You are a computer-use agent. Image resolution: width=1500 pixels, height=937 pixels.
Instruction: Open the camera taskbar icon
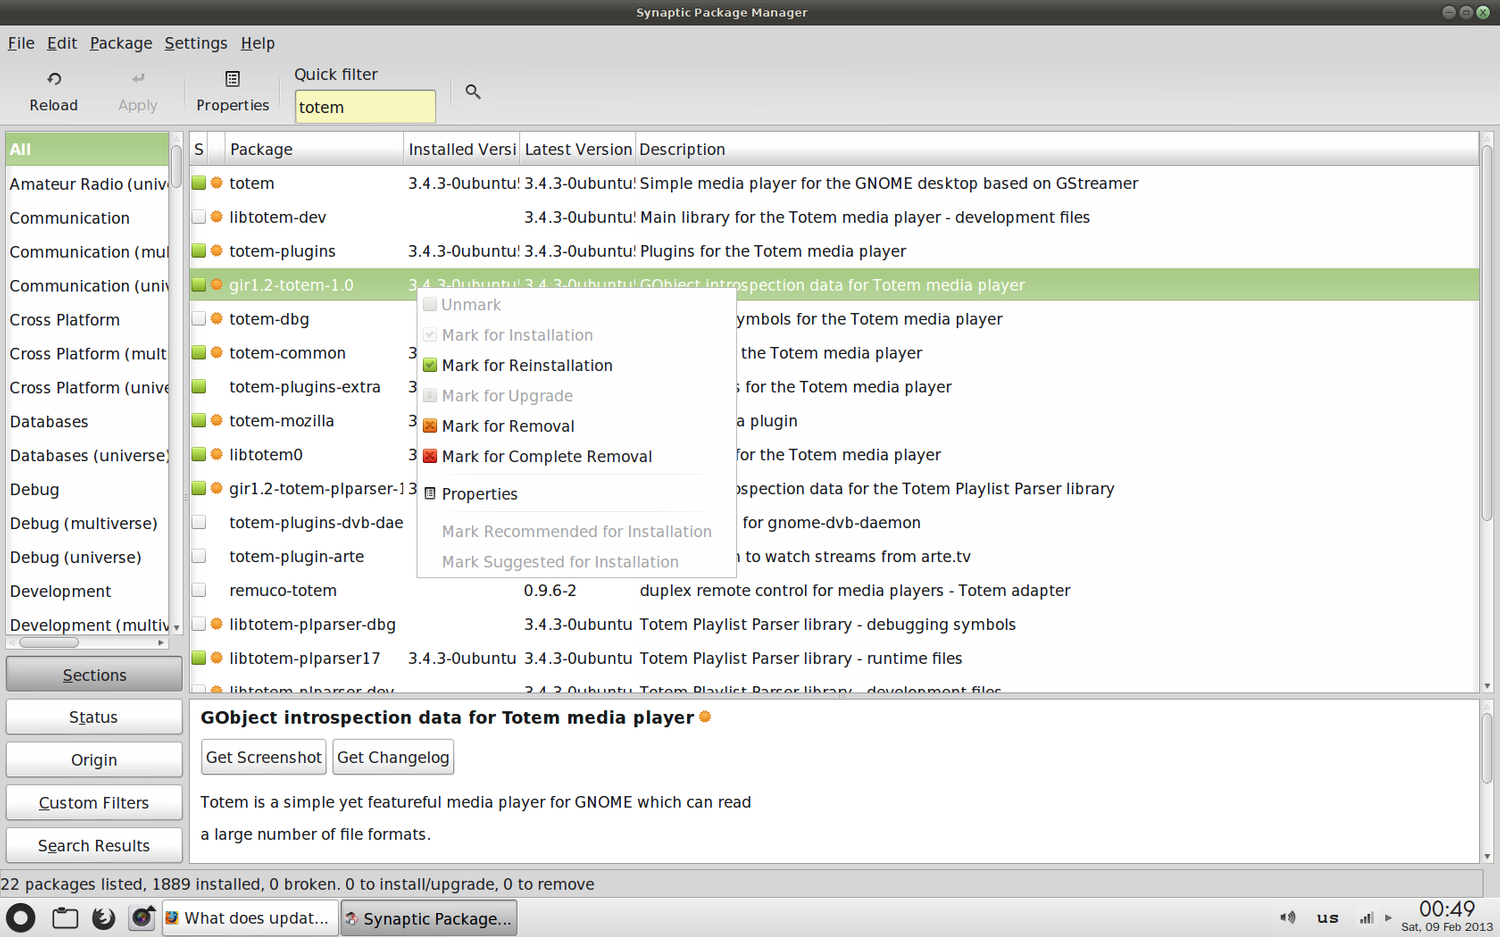[142, 918]
